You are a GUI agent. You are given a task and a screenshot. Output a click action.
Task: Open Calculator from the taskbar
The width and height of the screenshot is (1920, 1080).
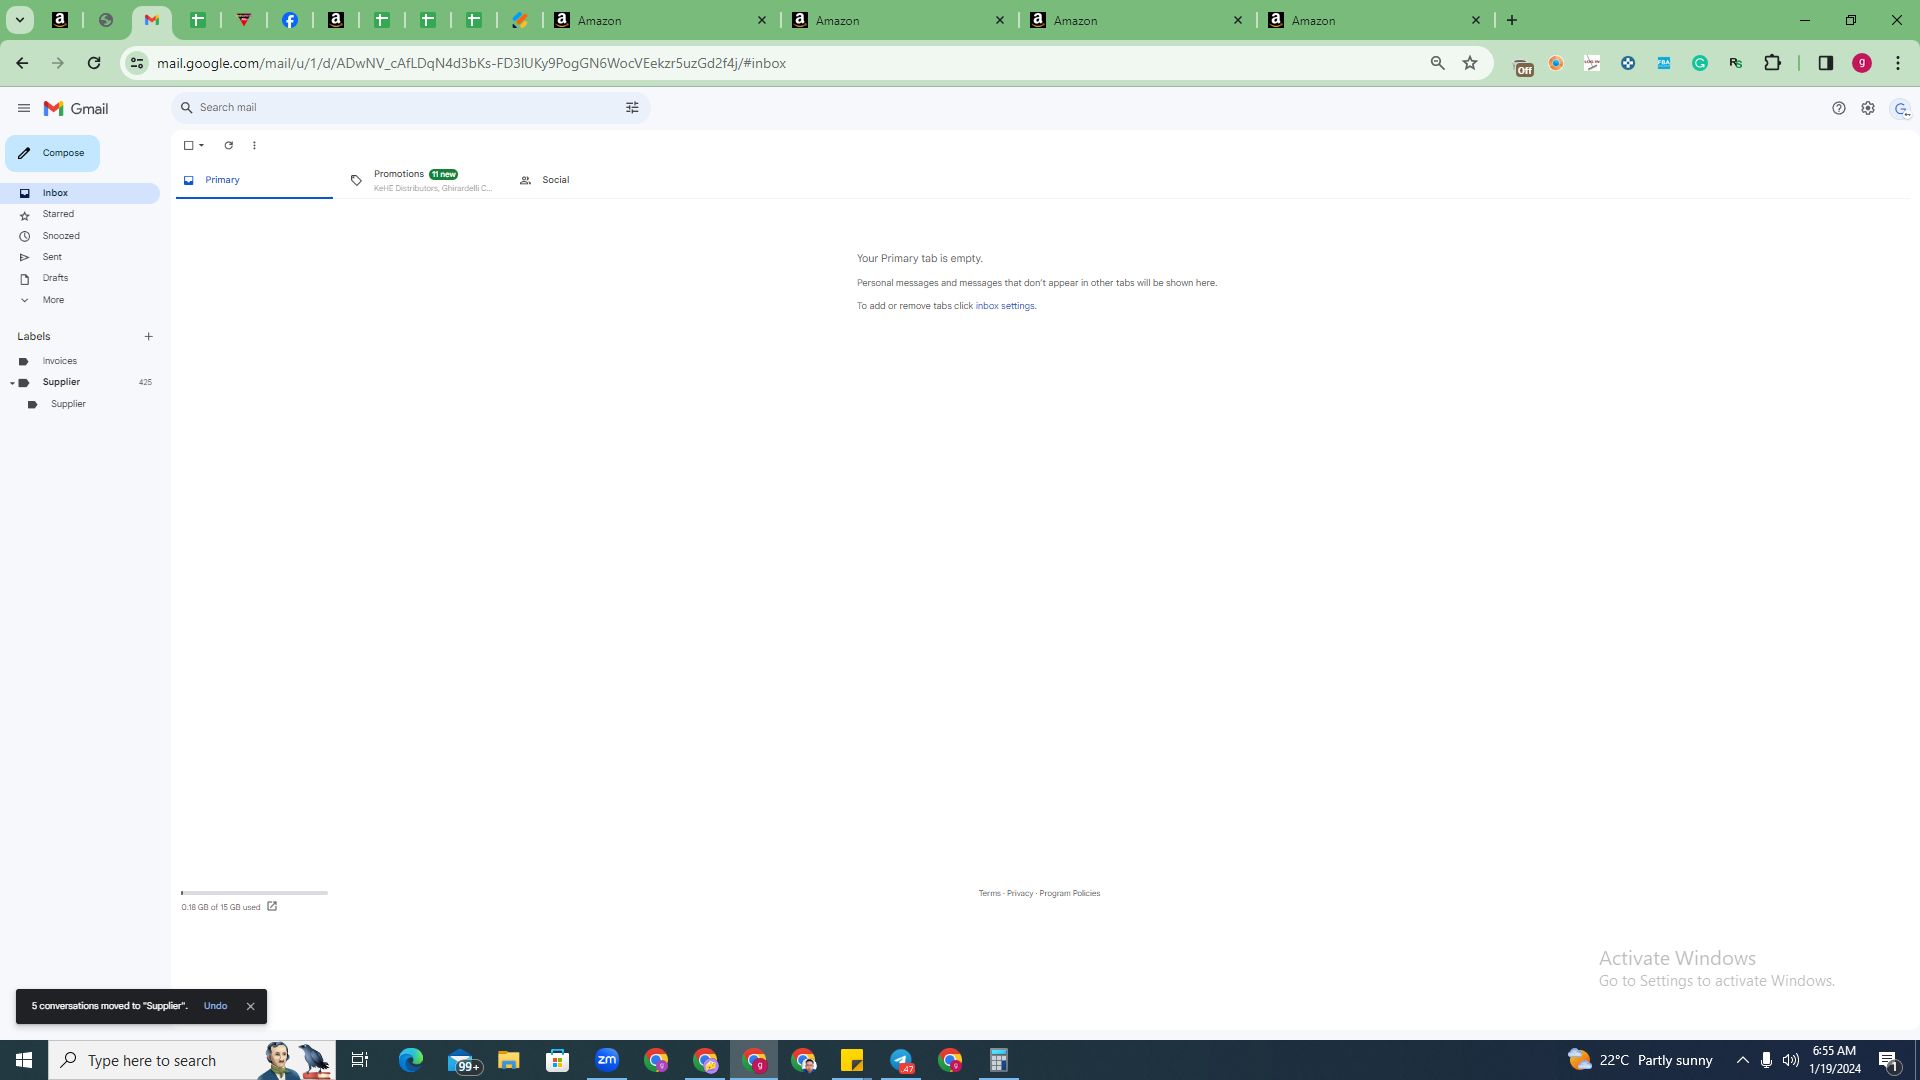999,1060
